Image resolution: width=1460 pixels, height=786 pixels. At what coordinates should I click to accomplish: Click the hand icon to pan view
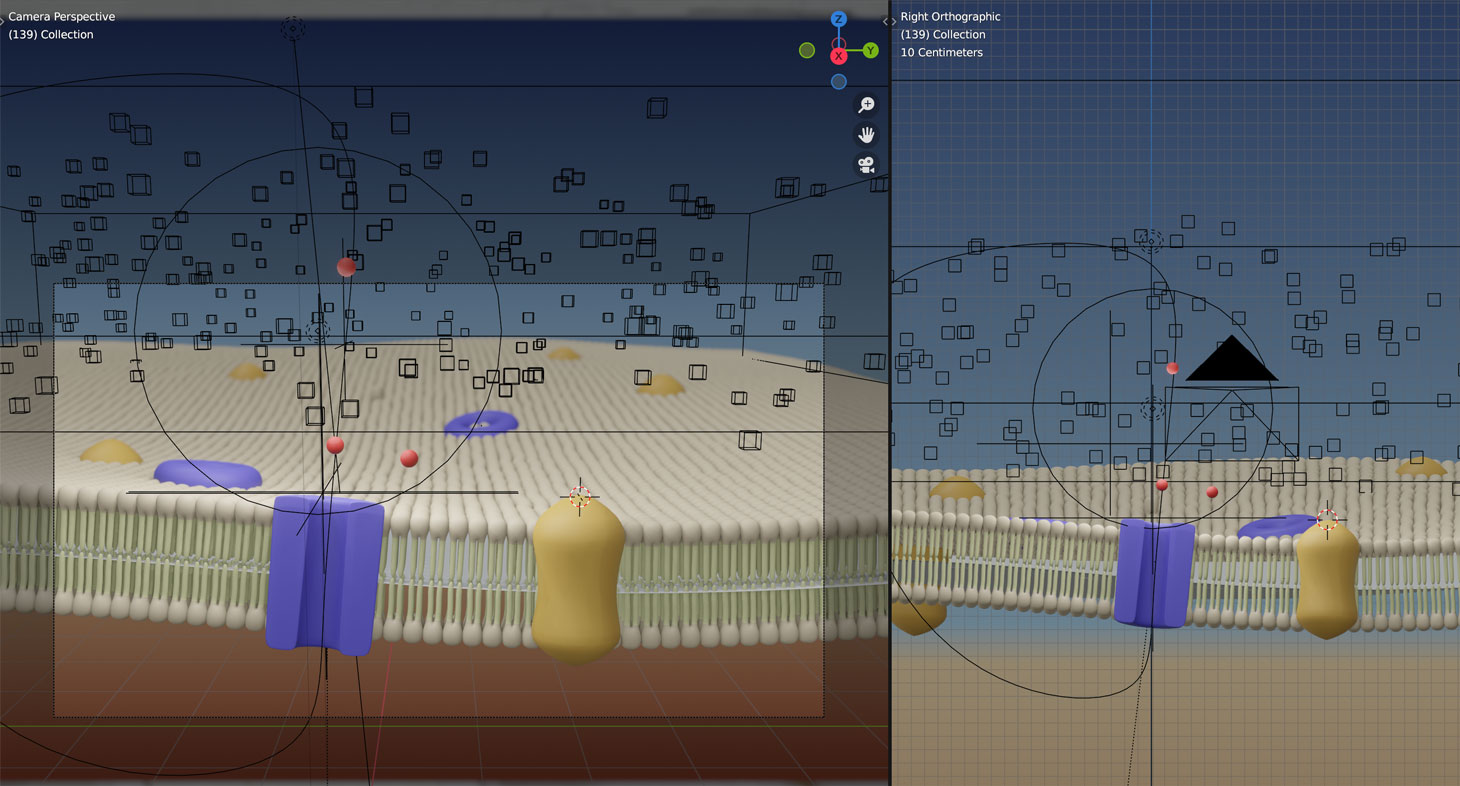point(866,135)
